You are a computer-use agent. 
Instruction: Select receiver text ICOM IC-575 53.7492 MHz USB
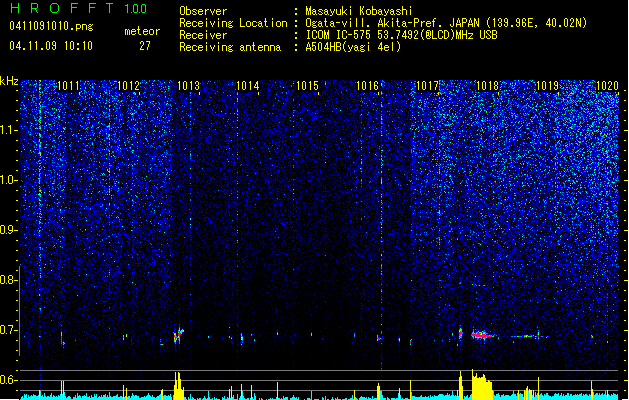[401, 35]
